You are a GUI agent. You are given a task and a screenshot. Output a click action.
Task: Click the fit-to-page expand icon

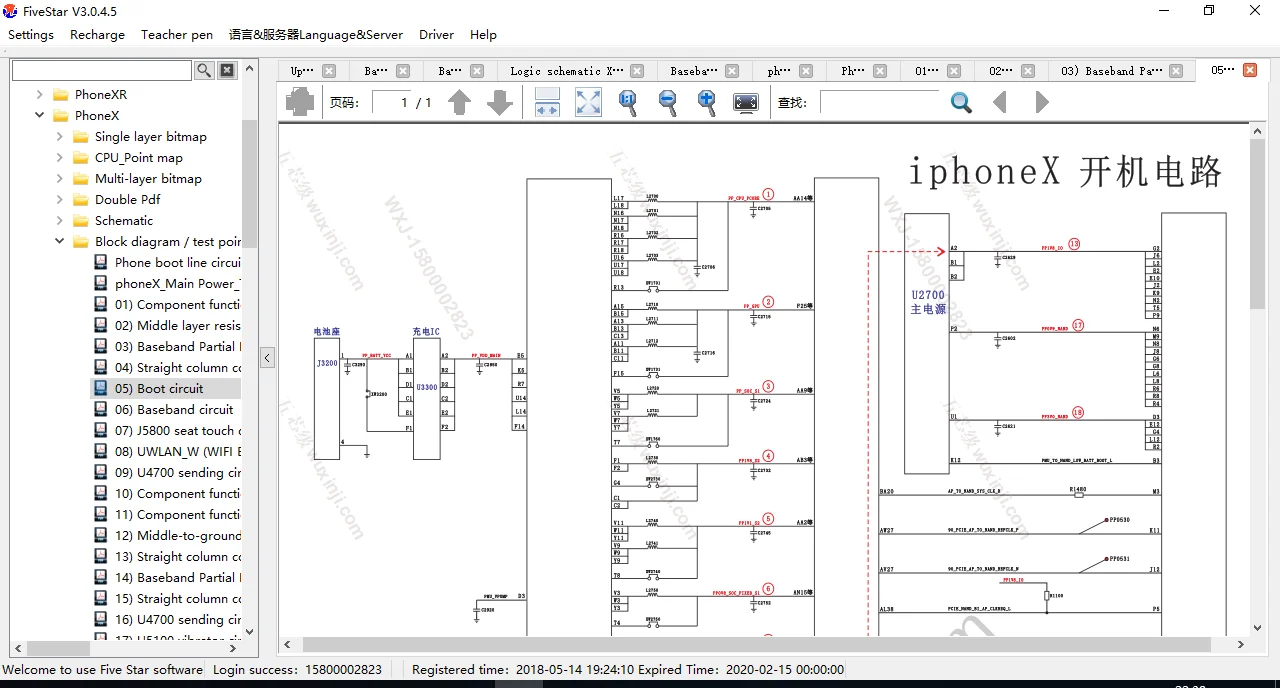588,102
